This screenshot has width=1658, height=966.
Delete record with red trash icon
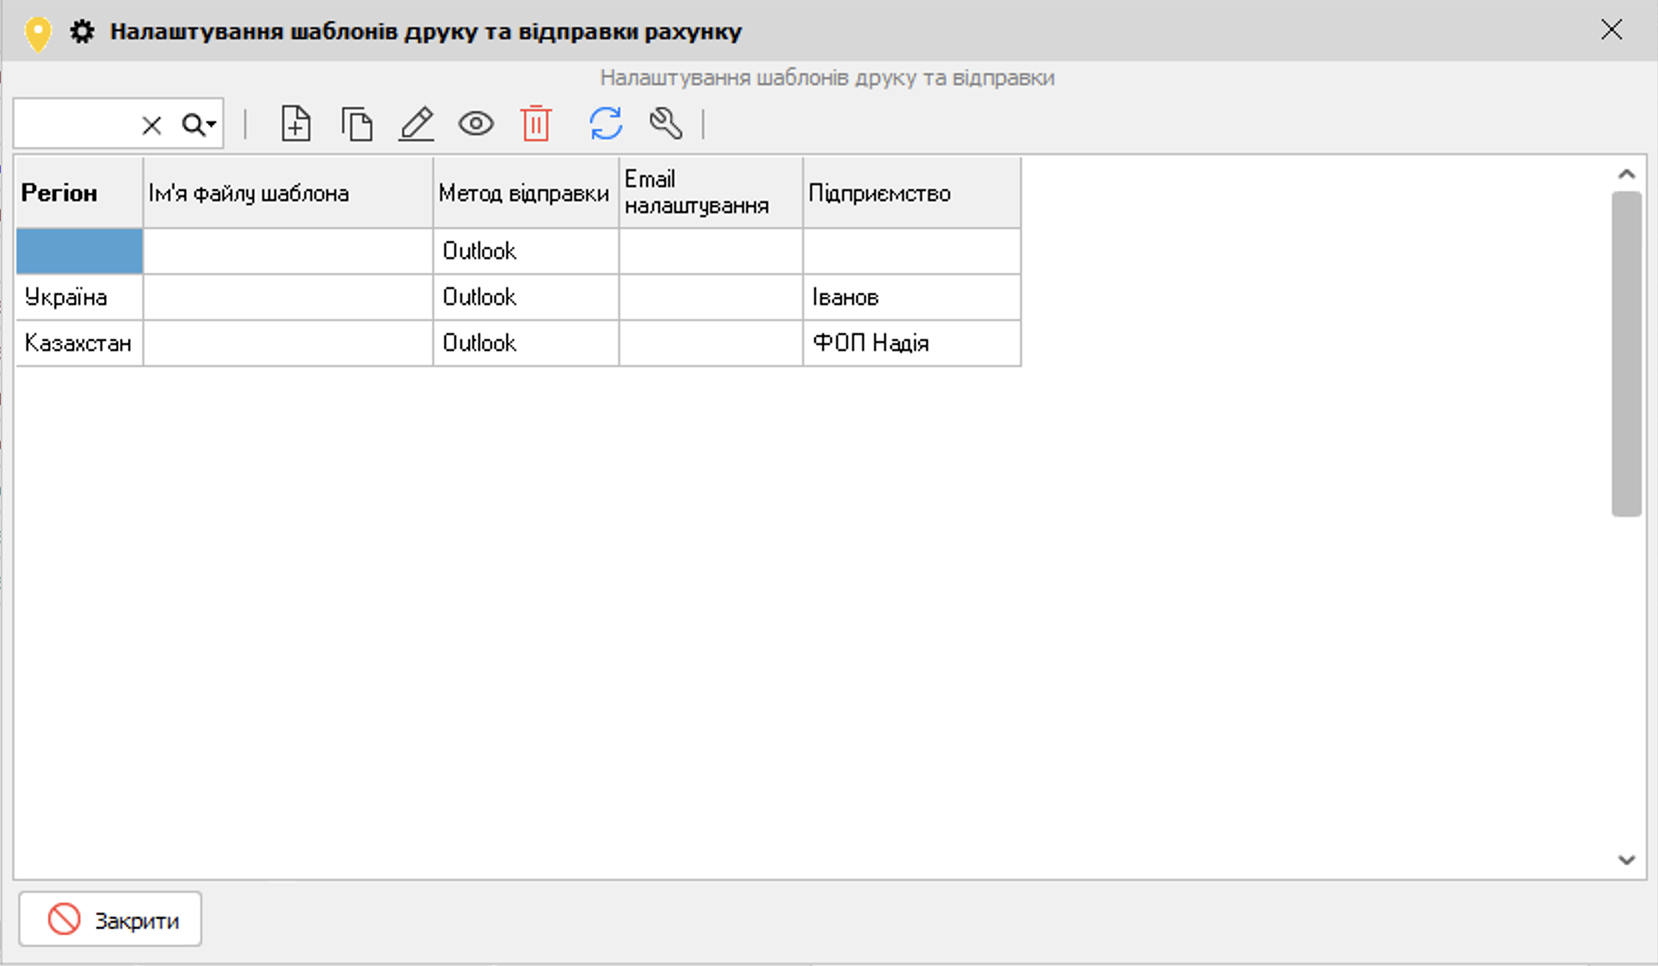click(x=536, y=124)
